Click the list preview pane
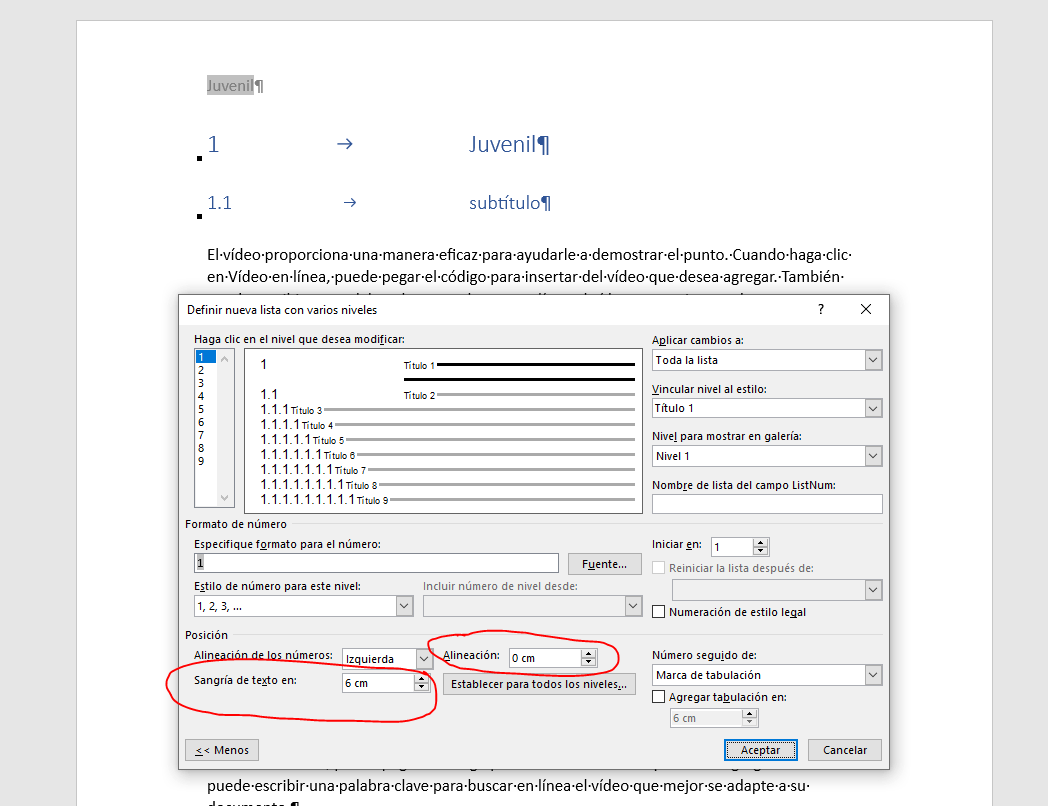 coord(444,431)
